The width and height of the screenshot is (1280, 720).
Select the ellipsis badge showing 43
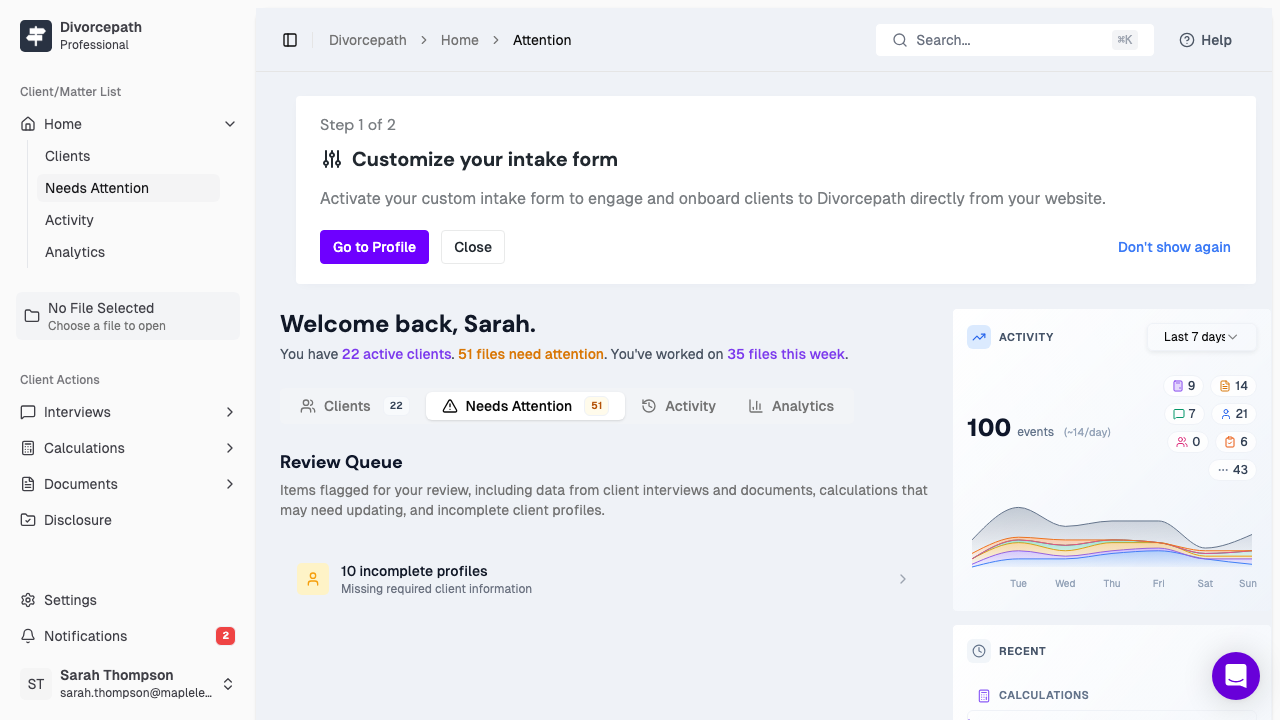1233,470
